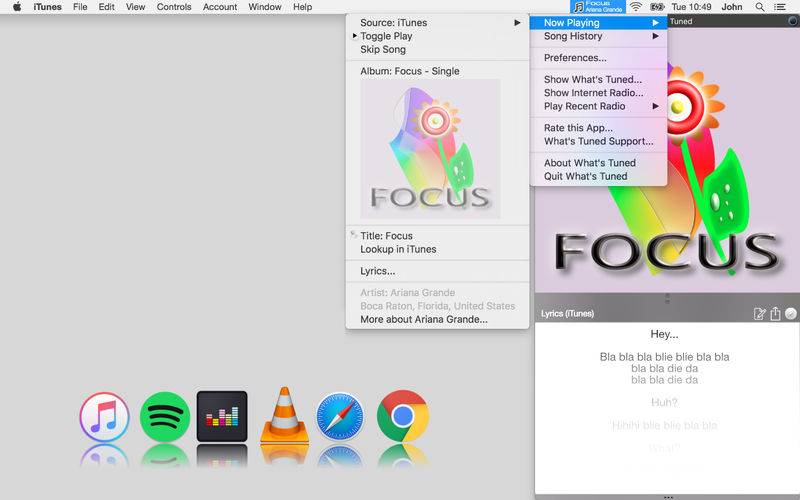Choose Quit What's Tuned

[x=598, y=176]
